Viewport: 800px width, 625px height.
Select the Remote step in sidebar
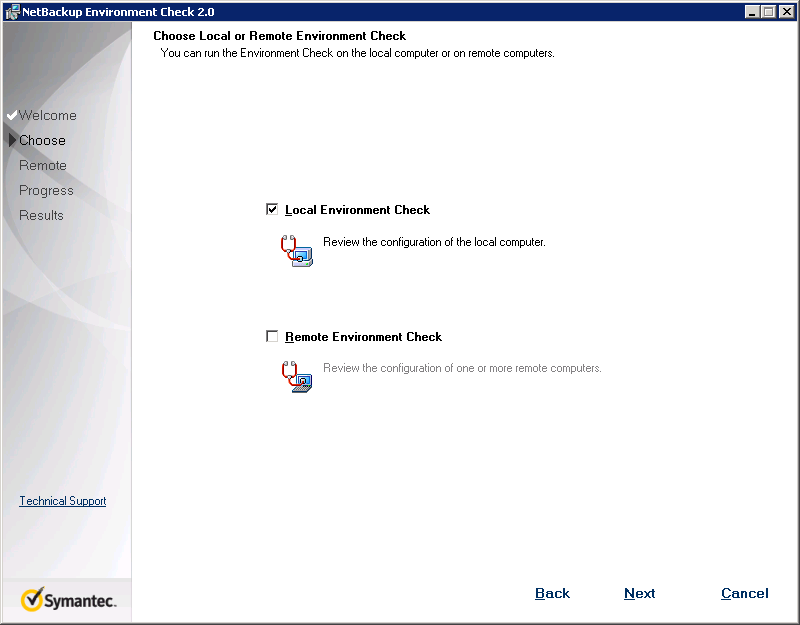tap(43, 165)
